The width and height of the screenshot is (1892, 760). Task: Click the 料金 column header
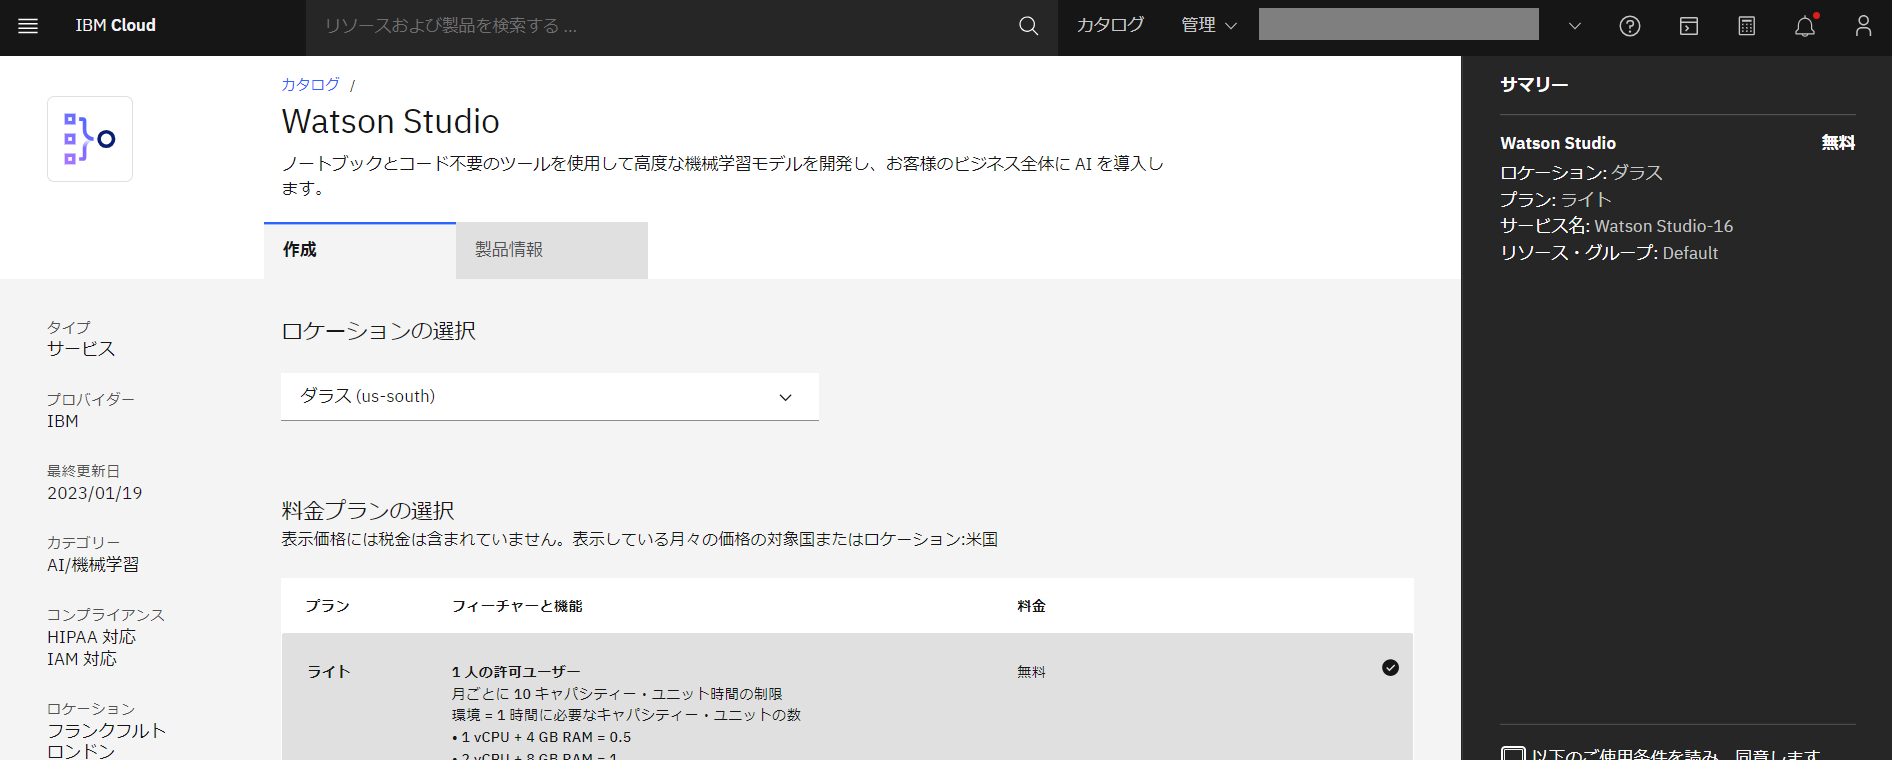1032,606
